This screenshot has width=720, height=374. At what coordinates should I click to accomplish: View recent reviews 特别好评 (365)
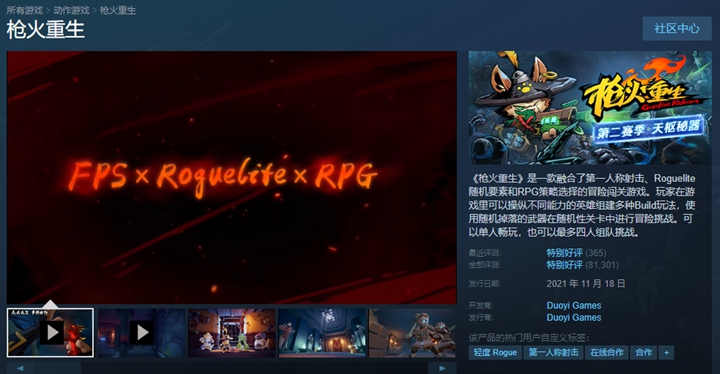click(x=576, y=253)
